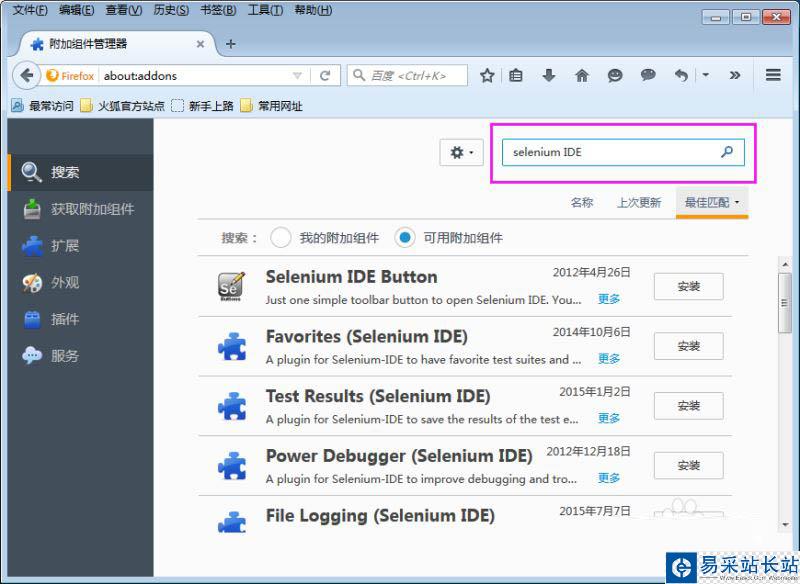800x584 pixels.
Task: Go to home page icon
Action: tap(582, 76)
